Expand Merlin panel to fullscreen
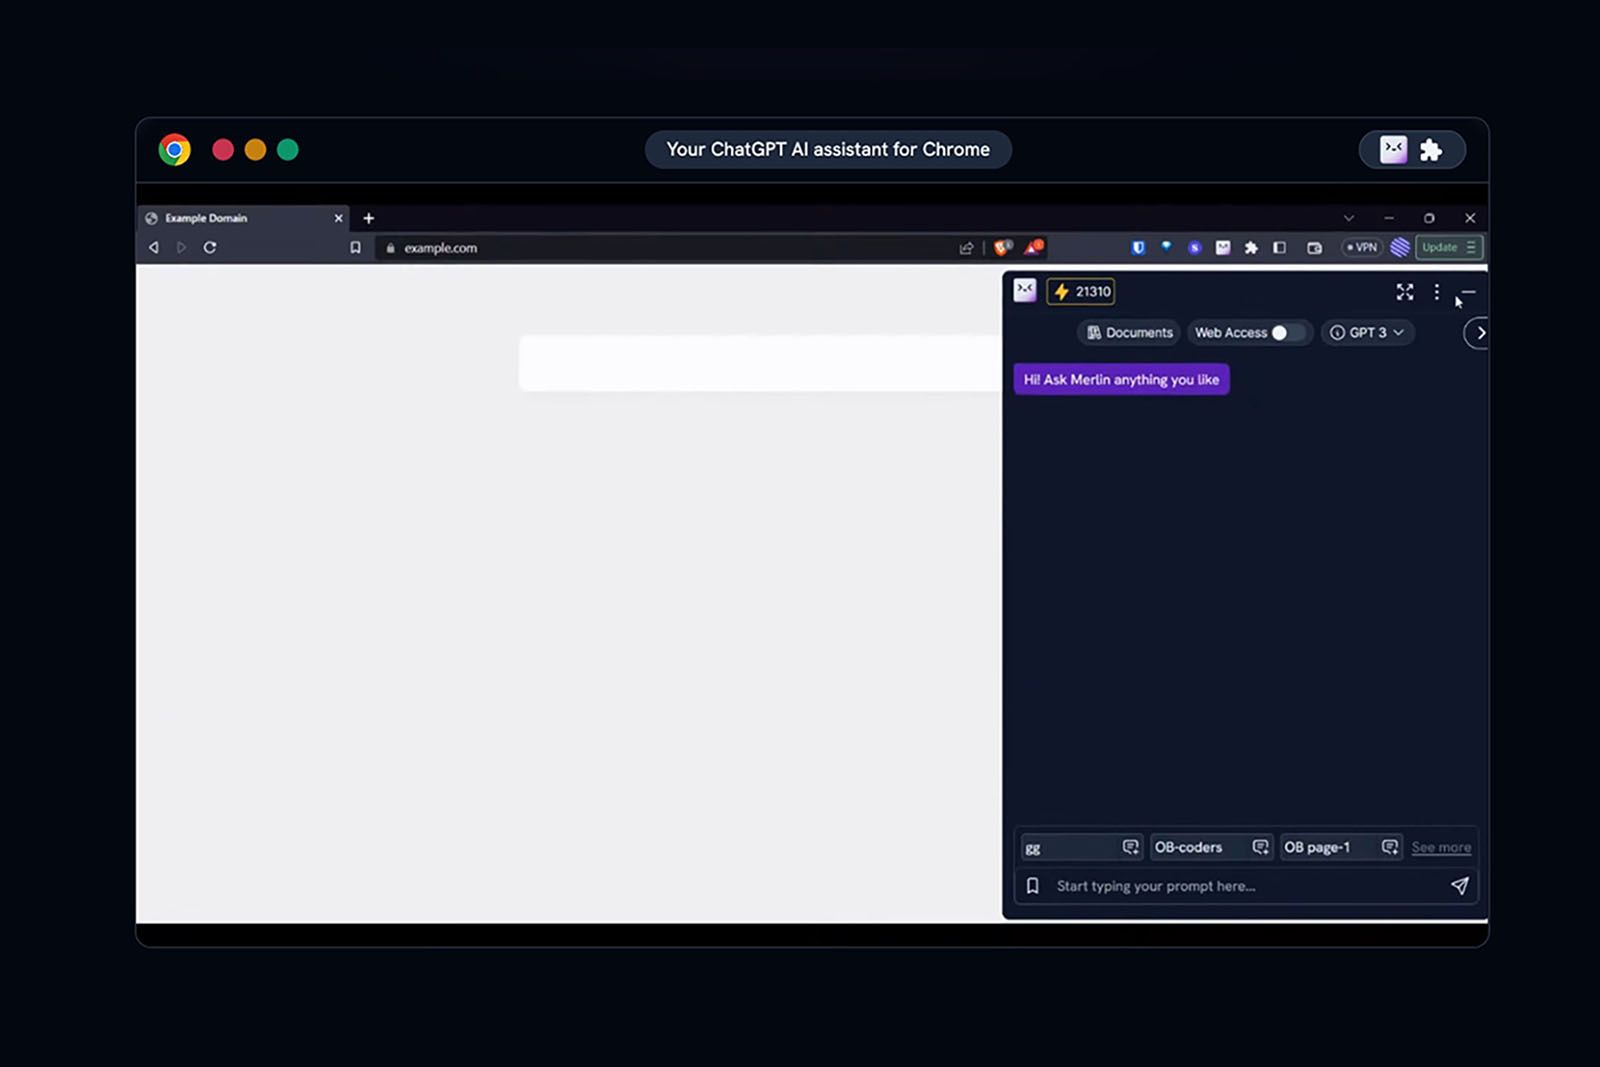 1405,292
